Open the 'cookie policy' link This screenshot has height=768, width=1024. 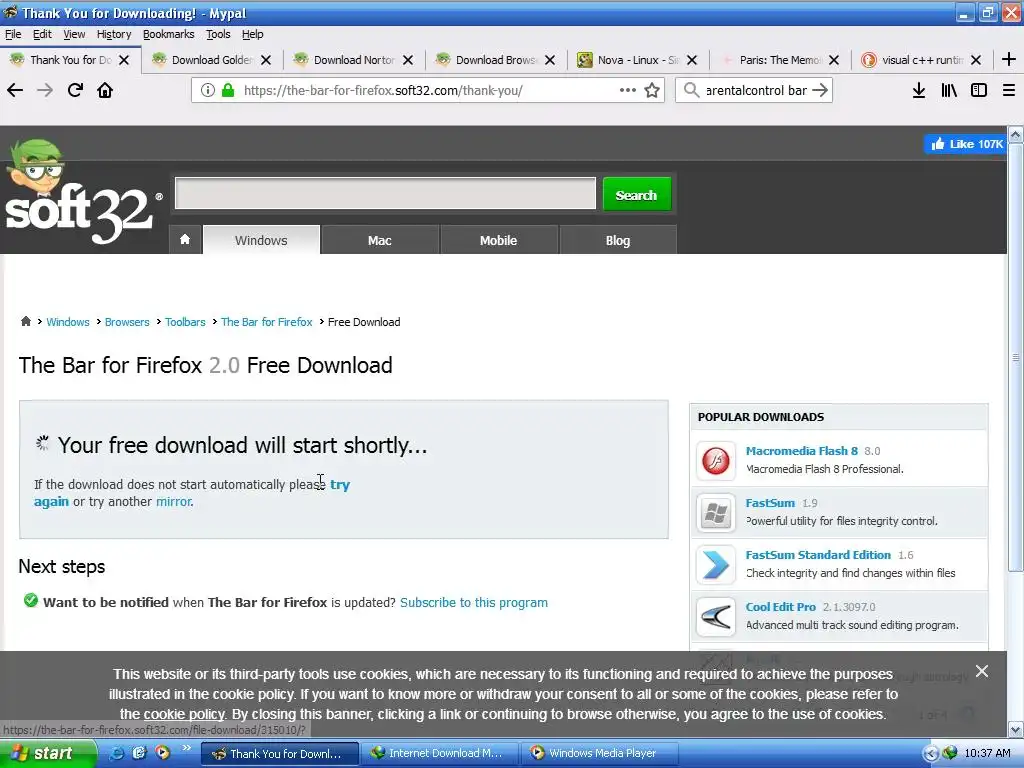click(184, 714)
